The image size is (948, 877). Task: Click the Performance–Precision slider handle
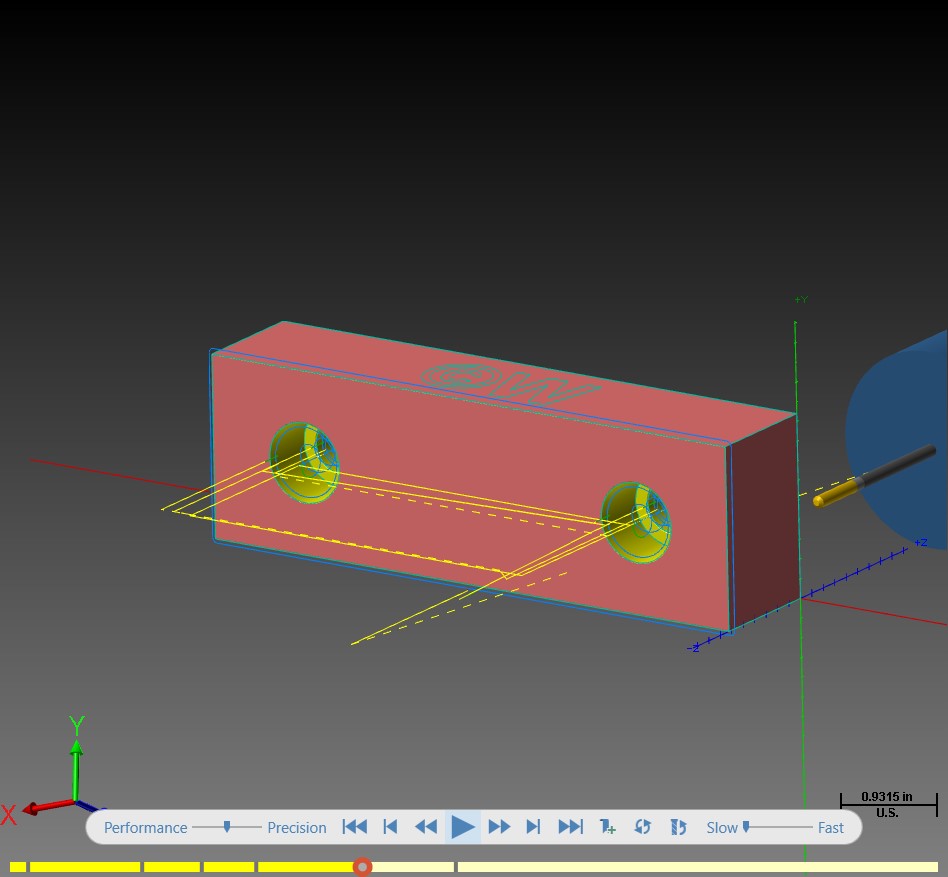click(227, 826)
